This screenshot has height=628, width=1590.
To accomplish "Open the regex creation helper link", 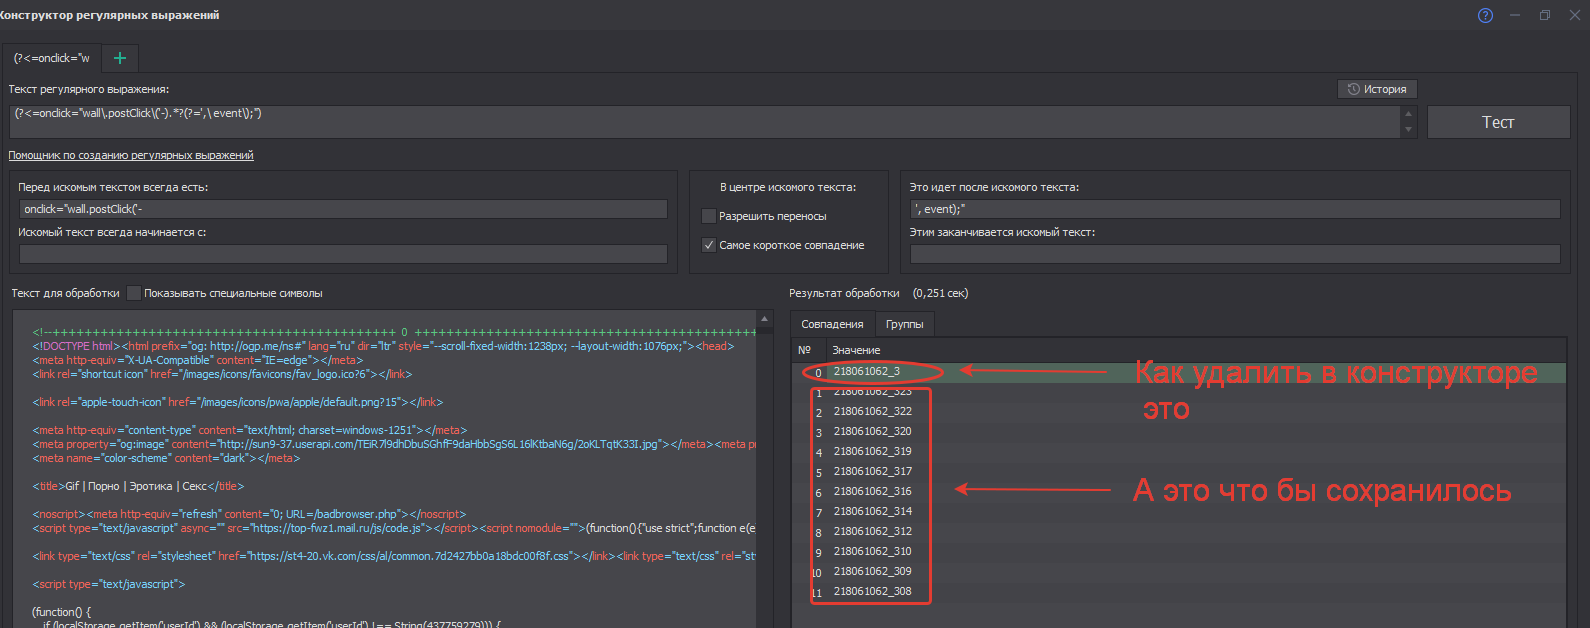I will pyautogui.click(x=131, y=155).
